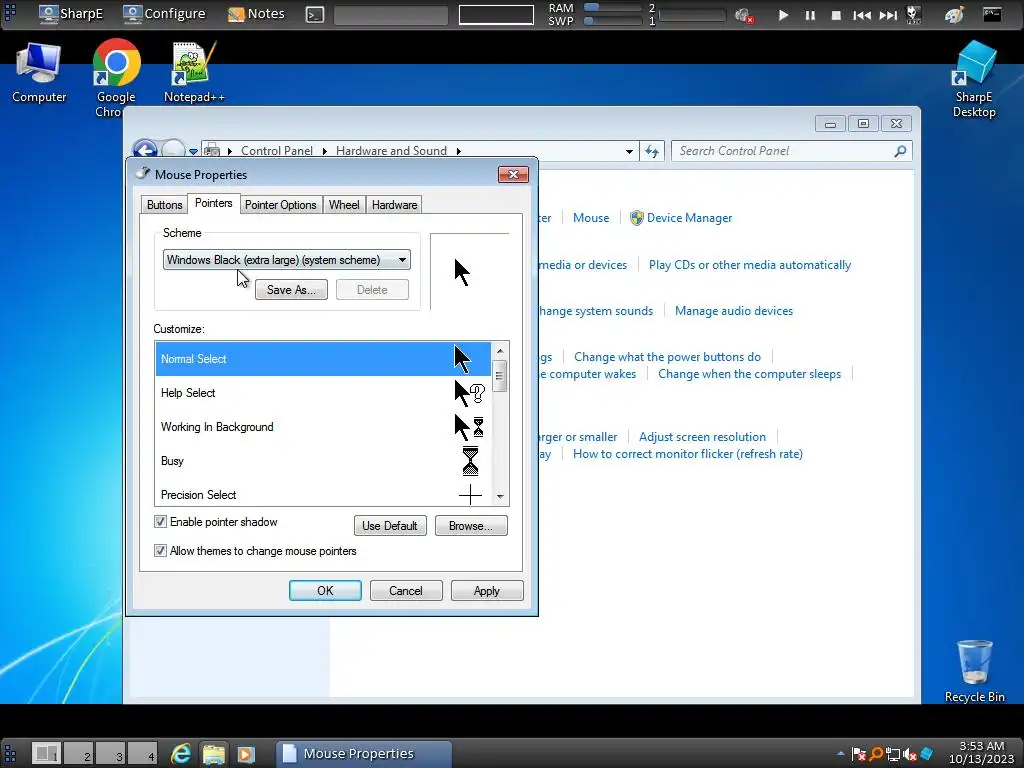Screen dimensions: 1024x768
Task: Click the muted volume icon in top bar
Action: [x=743, y=15]
